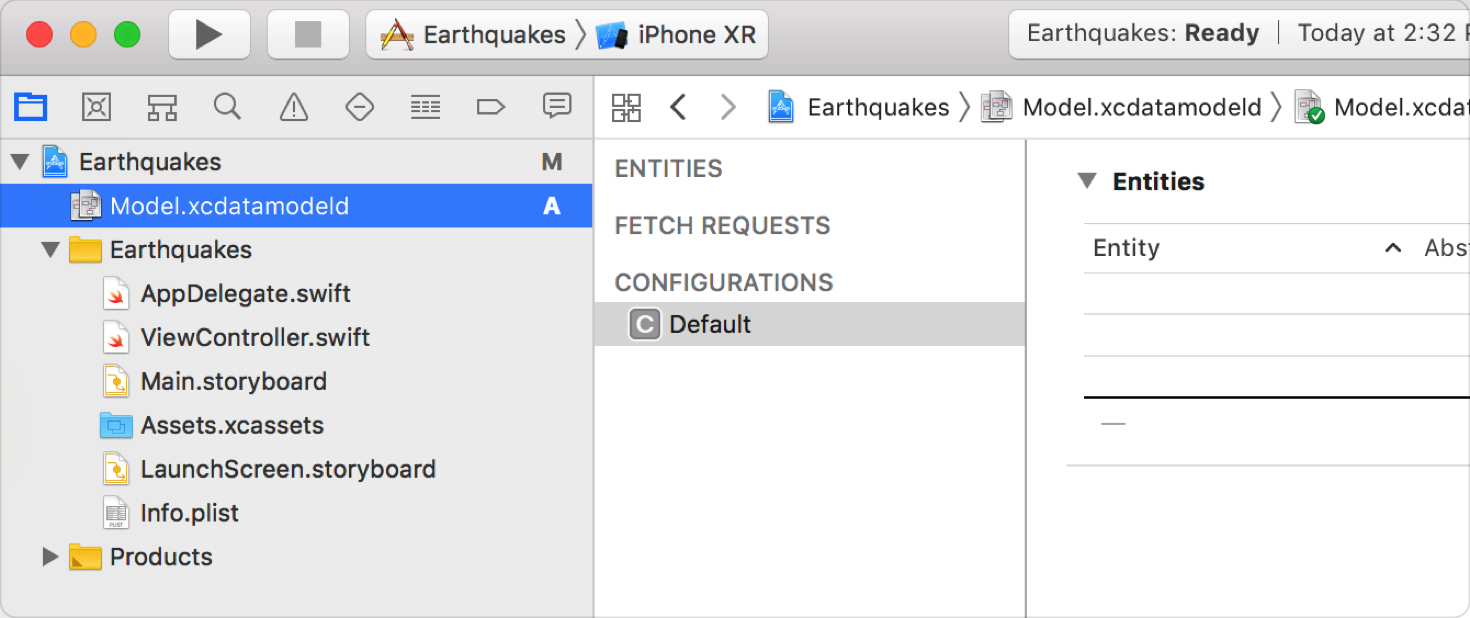Click the Stop button in toolbar

(308, 35)
